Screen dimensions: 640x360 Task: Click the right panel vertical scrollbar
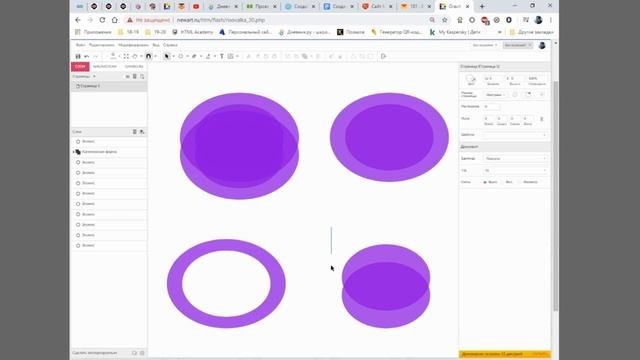click(x=556, y=196)
